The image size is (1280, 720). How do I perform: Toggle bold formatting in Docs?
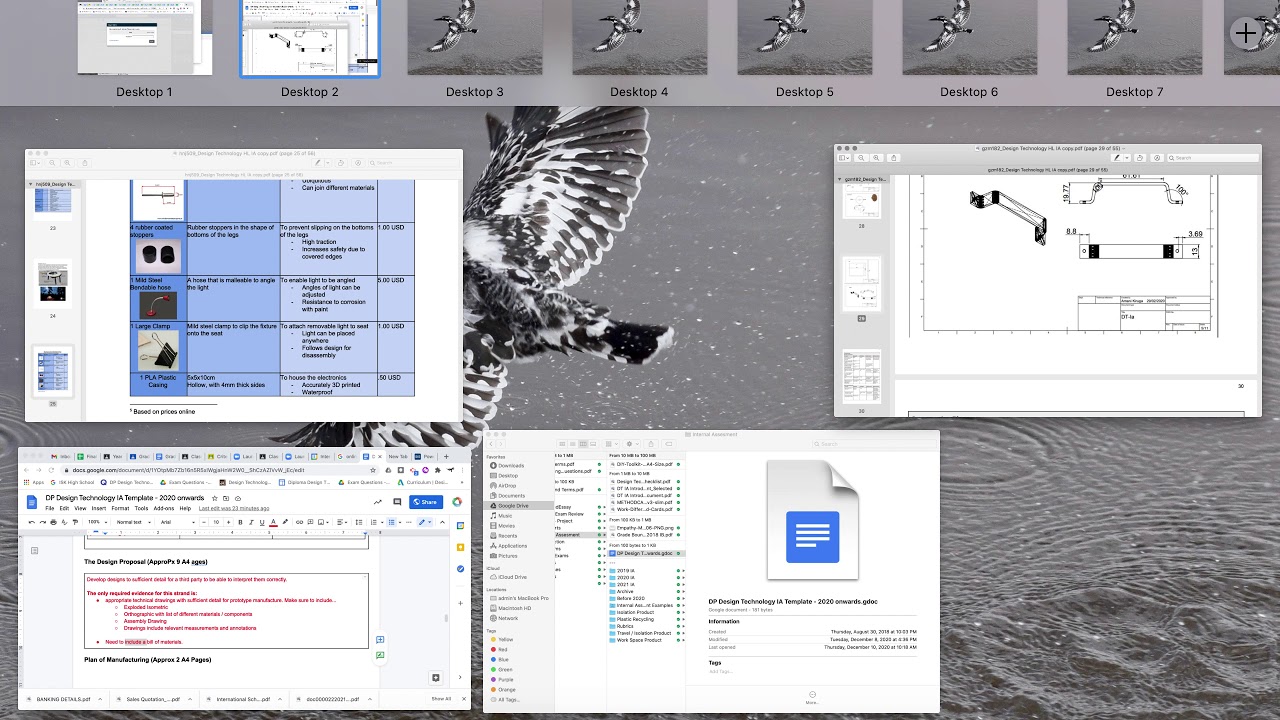click(x=240, y=522)
